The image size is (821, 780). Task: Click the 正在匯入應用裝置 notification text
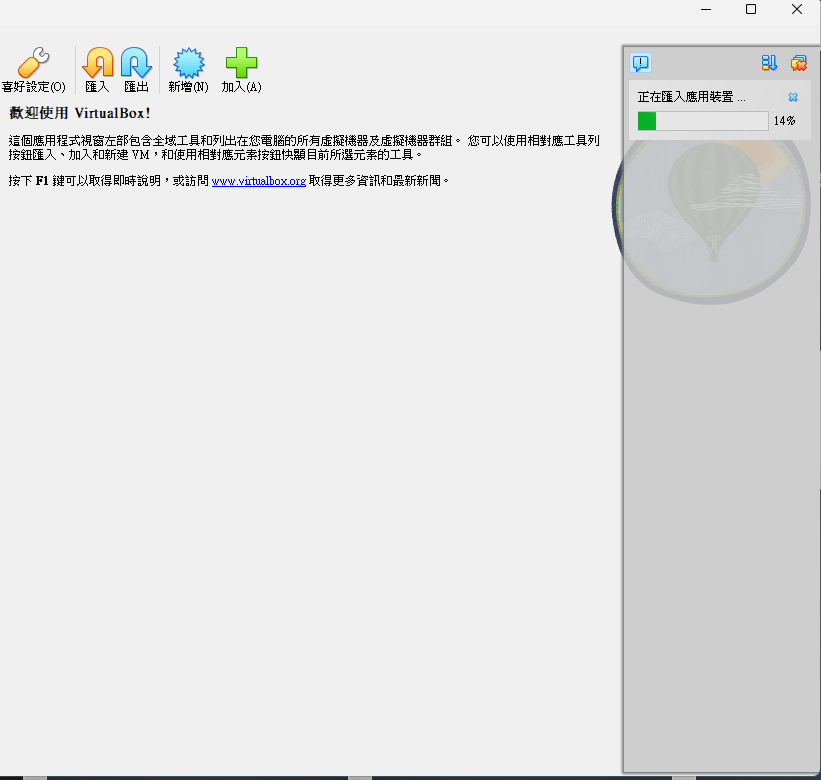click(691, 97)
